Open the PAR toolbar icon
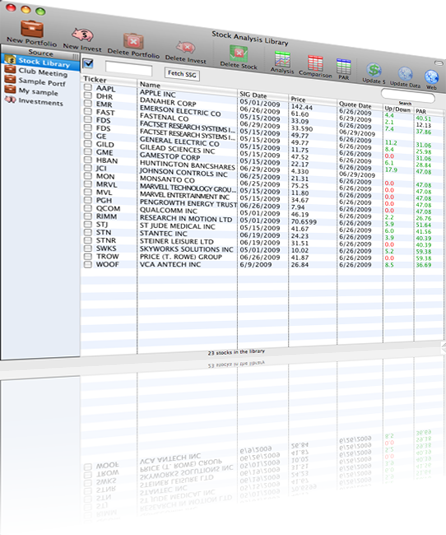 [x=344, y=66]
